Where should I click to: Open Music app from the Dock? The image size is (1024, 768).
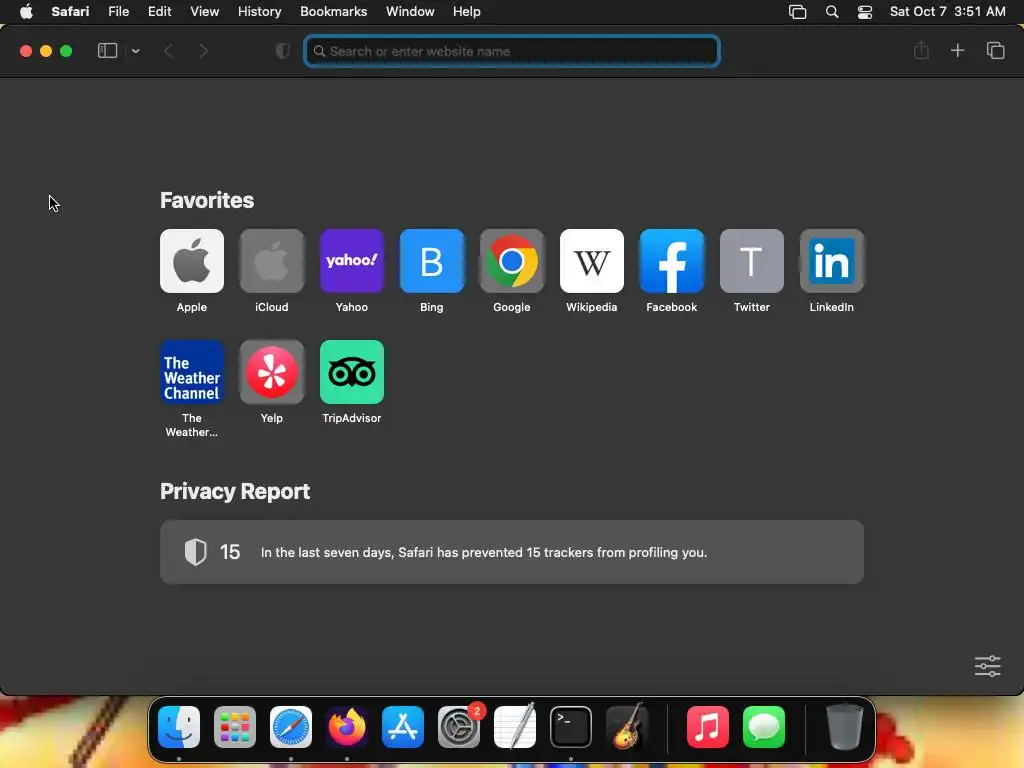click(708, 727)
